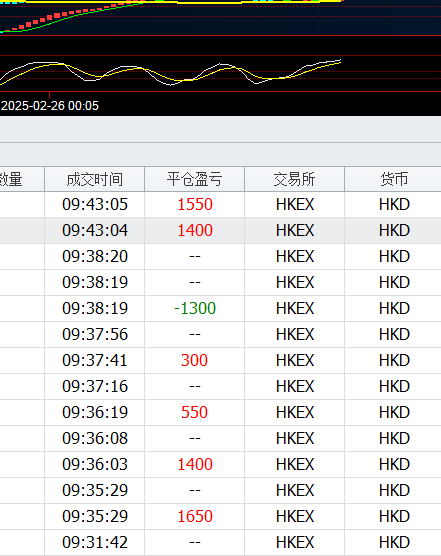Click the -- profit cell at 09:37:16
The image size is (441, 556).
[x=195, y=386]
